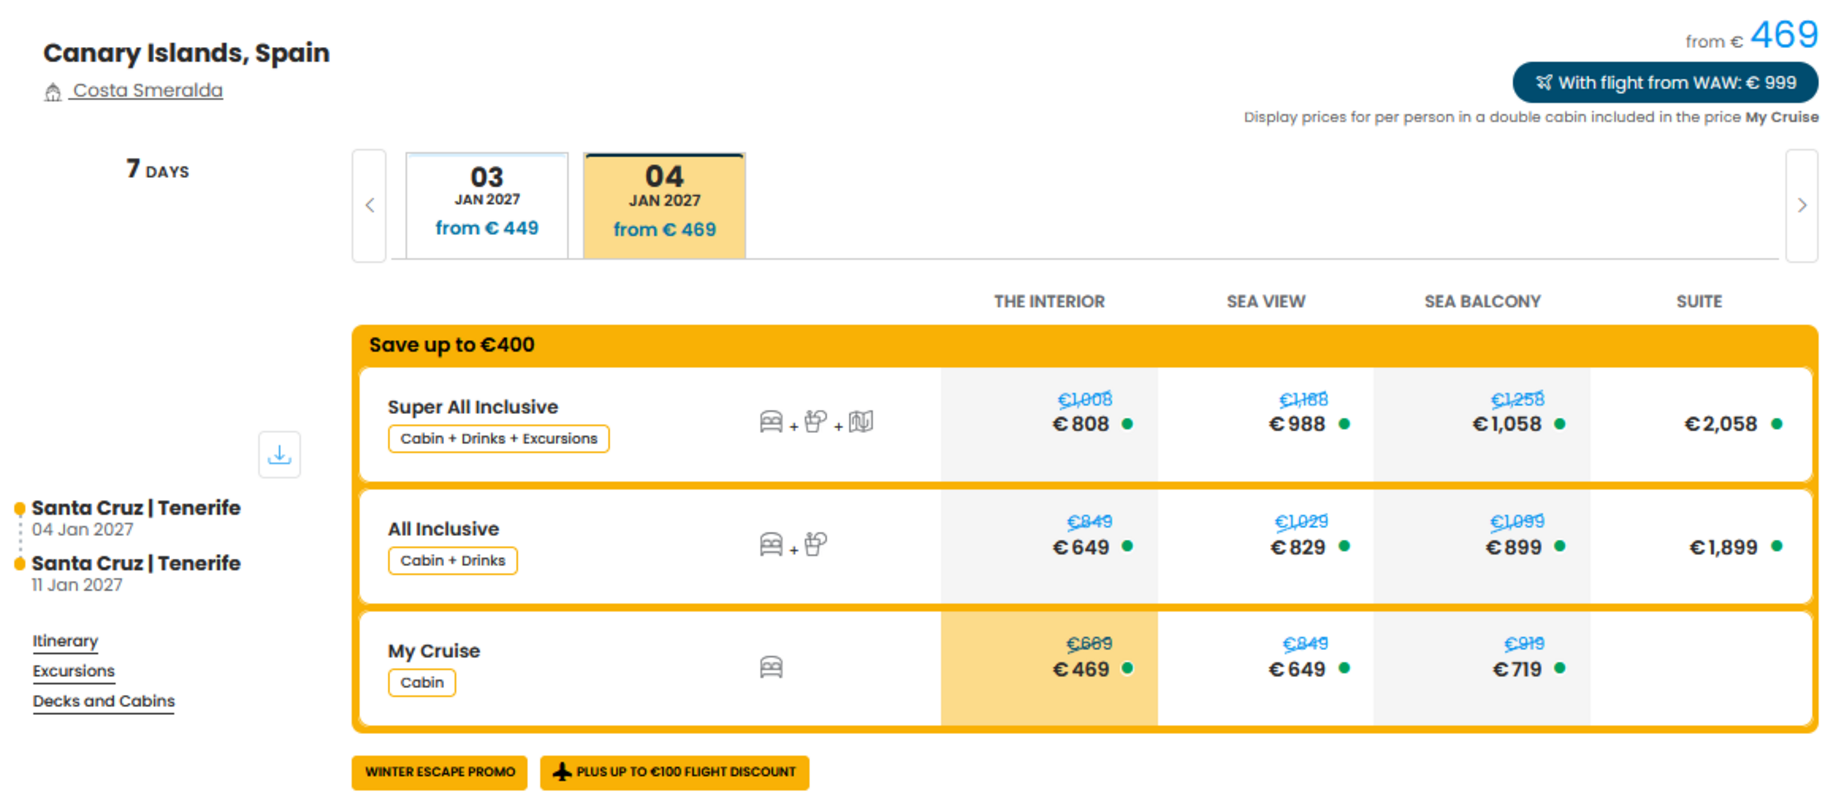Show previous departure dates

[x=369, y=206]
